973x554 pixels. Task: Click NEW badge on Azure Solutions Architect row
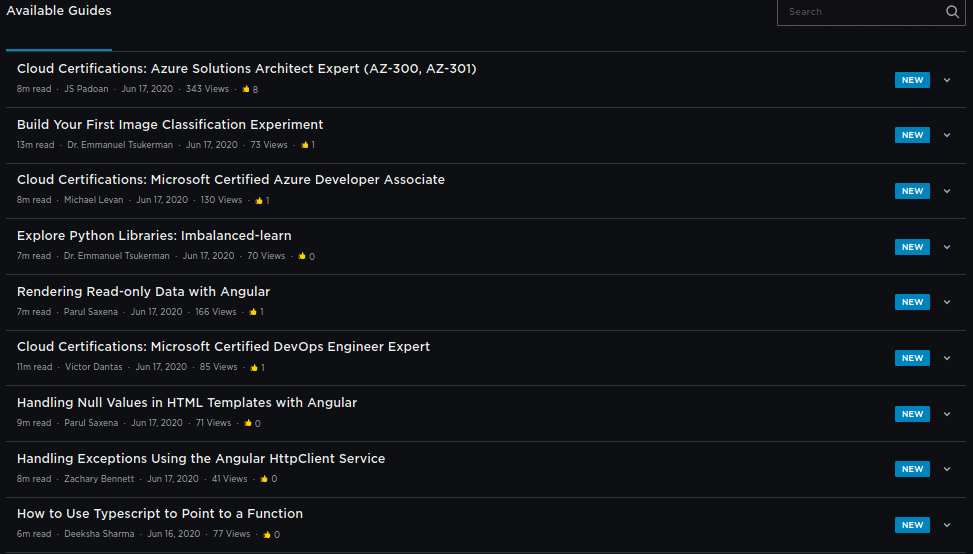(912, 80)
